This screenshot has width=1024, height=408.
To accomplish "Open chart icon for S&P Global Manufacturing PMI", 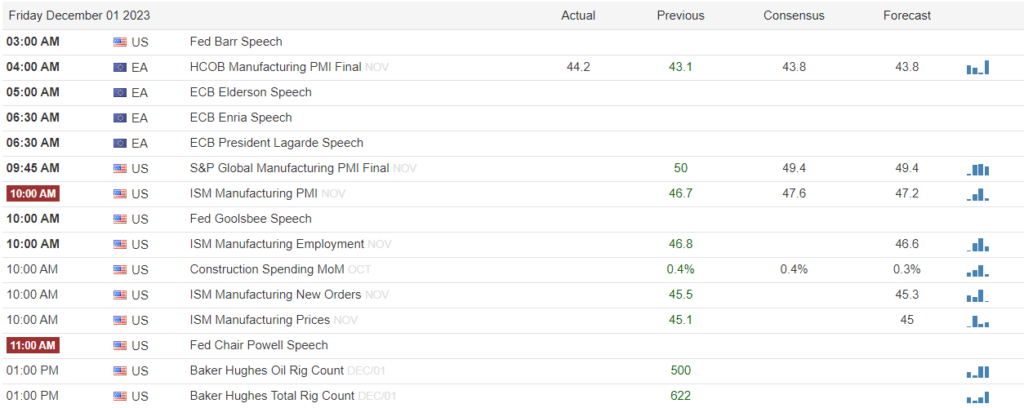I will (978, 170).
